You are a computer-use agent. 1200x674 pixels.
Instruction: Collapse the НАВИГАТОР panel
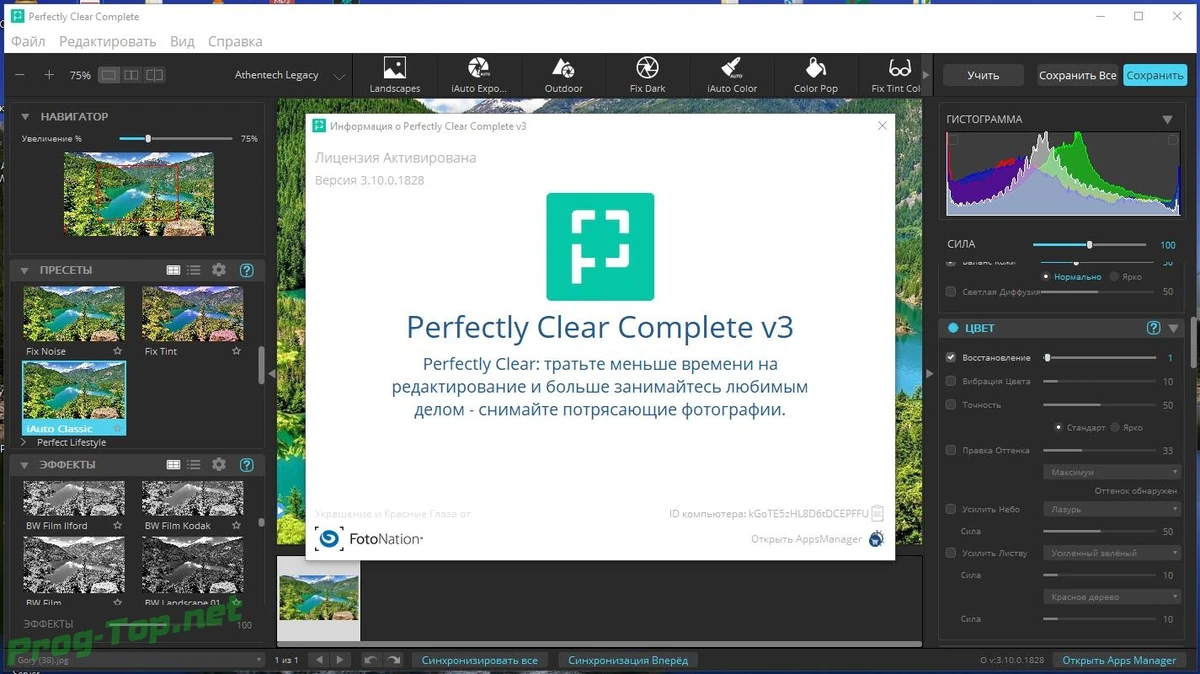click(x=25, y=117)
